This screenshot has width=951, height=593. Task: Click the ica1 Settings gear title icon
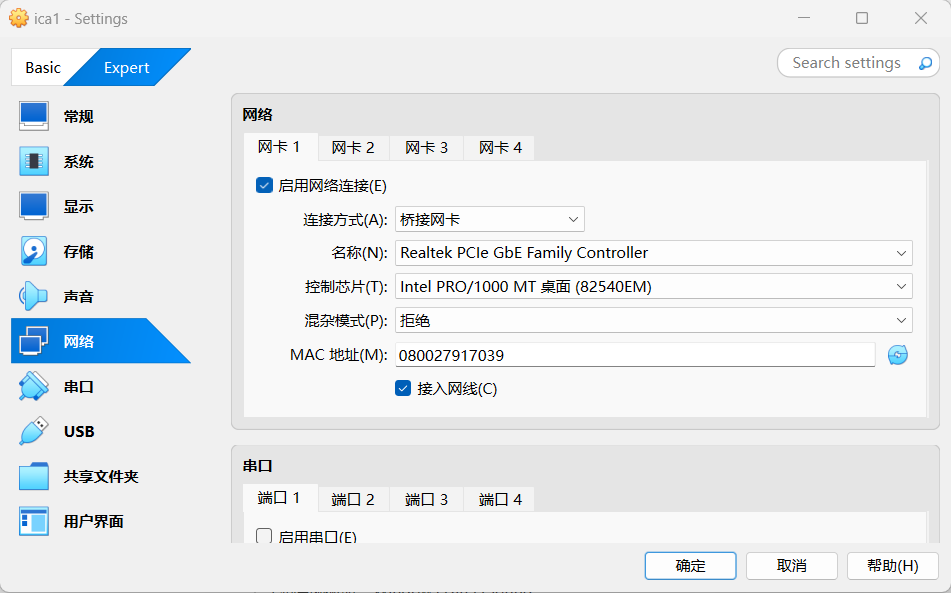pos(19,18)
